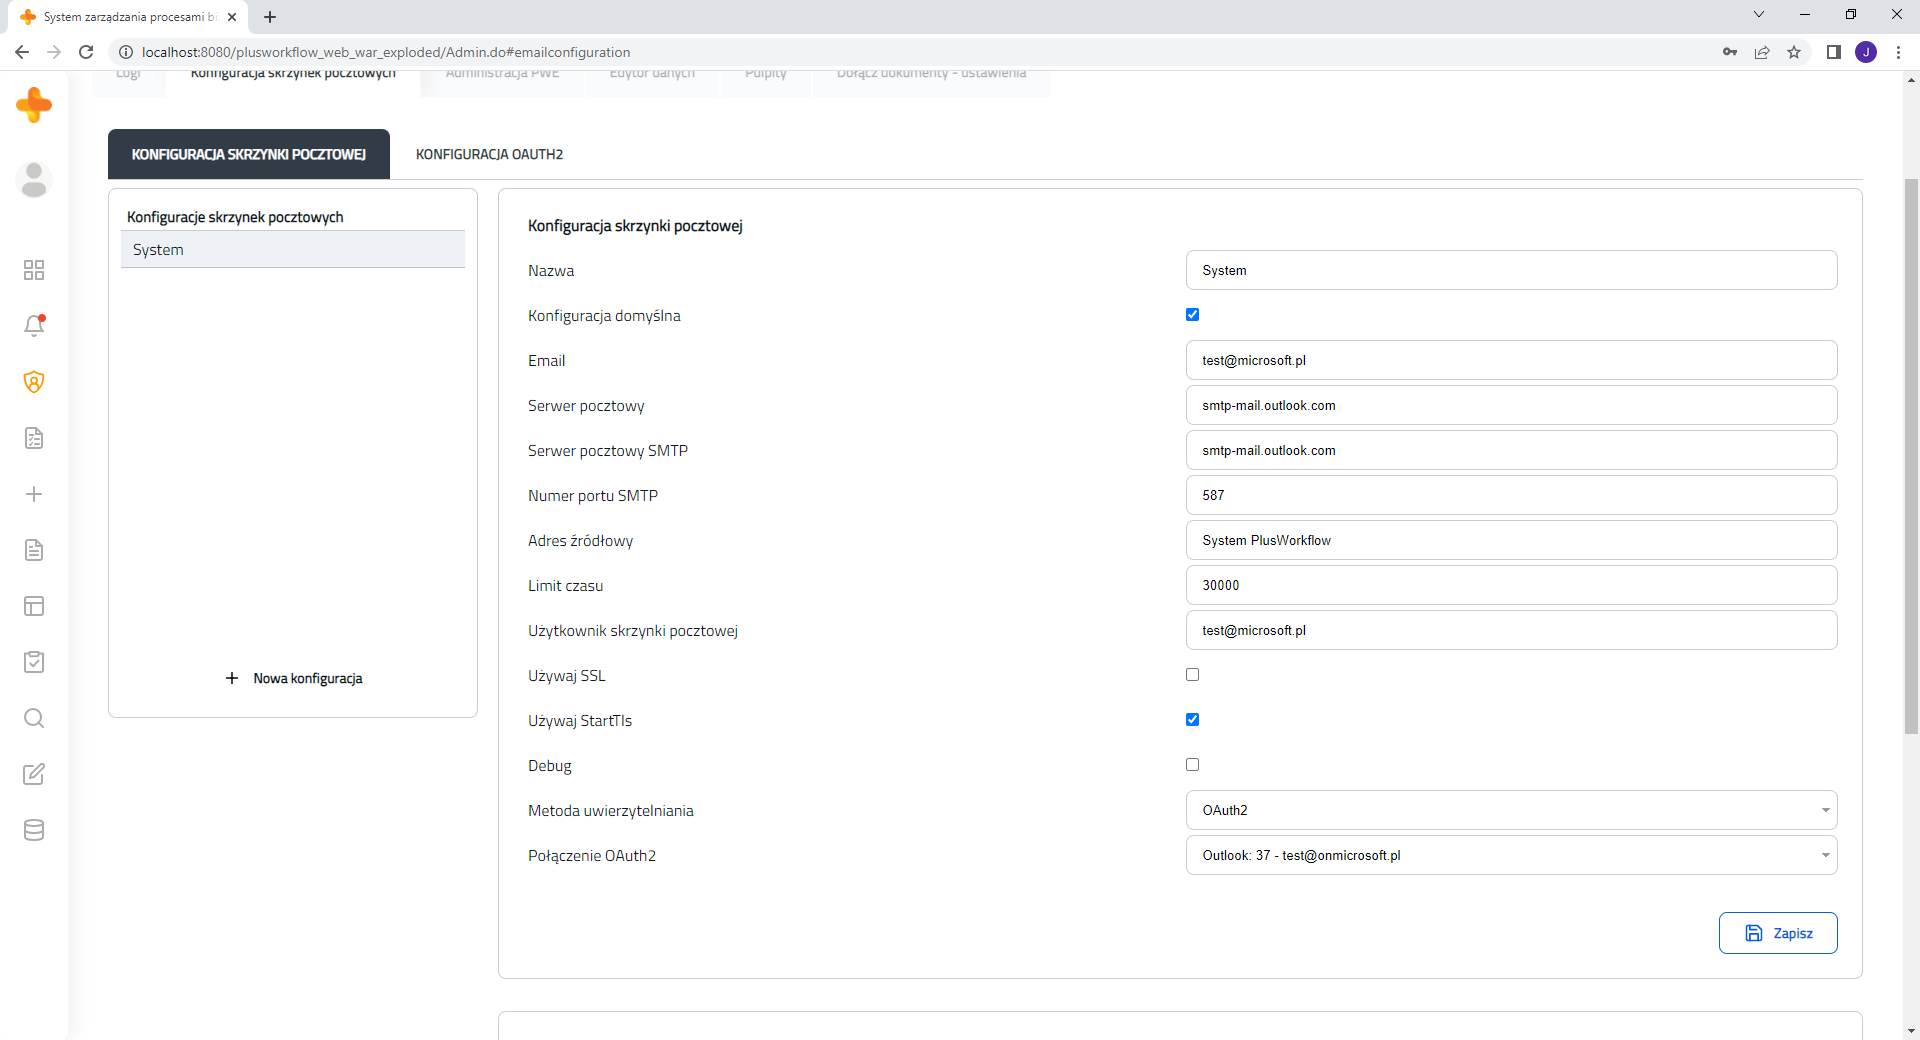Toggle the browser side panel icon
Image resolution: width=1920 pixels, height=1040 pixels.
click(1834, 52)
